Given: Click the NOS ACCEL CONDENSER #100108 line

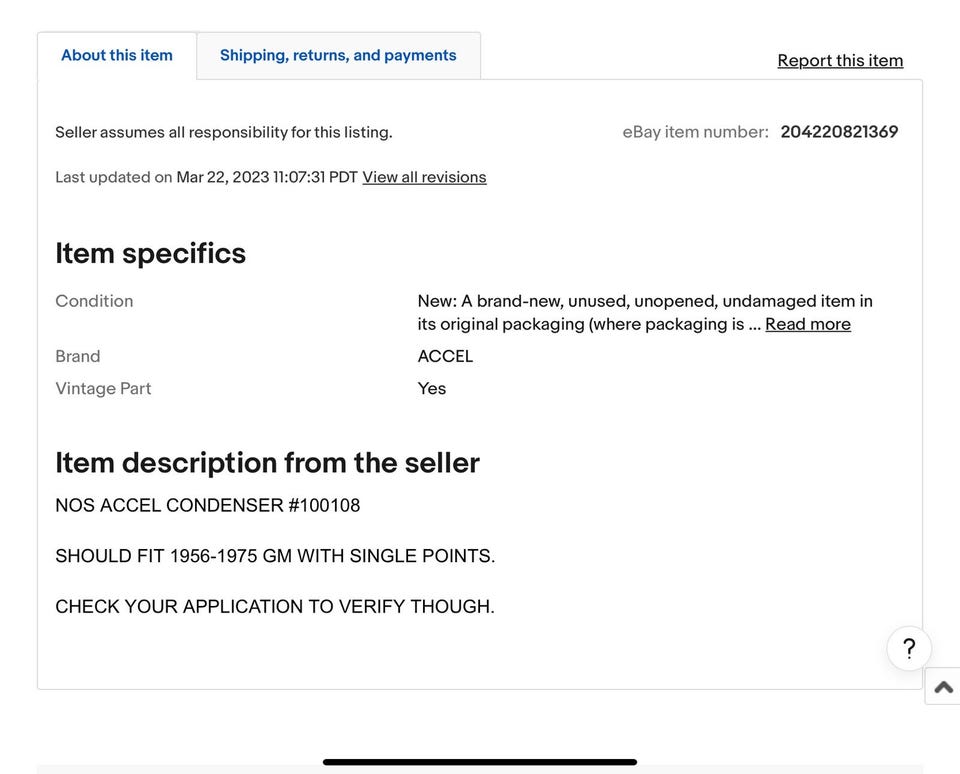Looking at the screenshot, I should (x=207, y=506).
